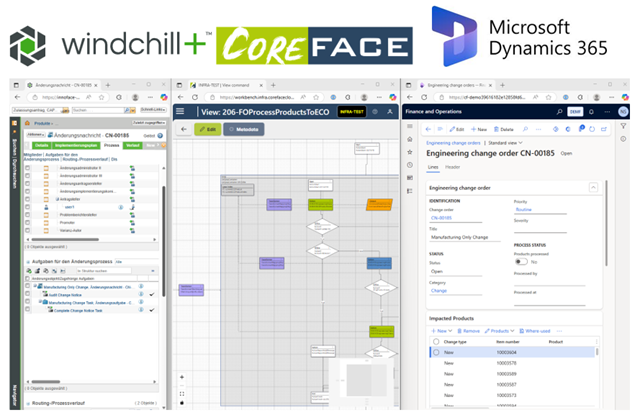This screenshot has width=640, height=415.
Task: Click the minimap thumbnail in CoreFace canvas
Action: [361, 381]
